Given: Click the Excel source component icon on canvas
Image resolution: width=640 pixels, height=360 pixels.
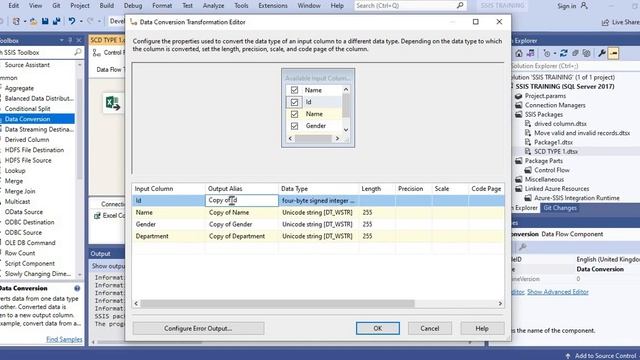Looking at the screenshot, I should pos(113,103).
